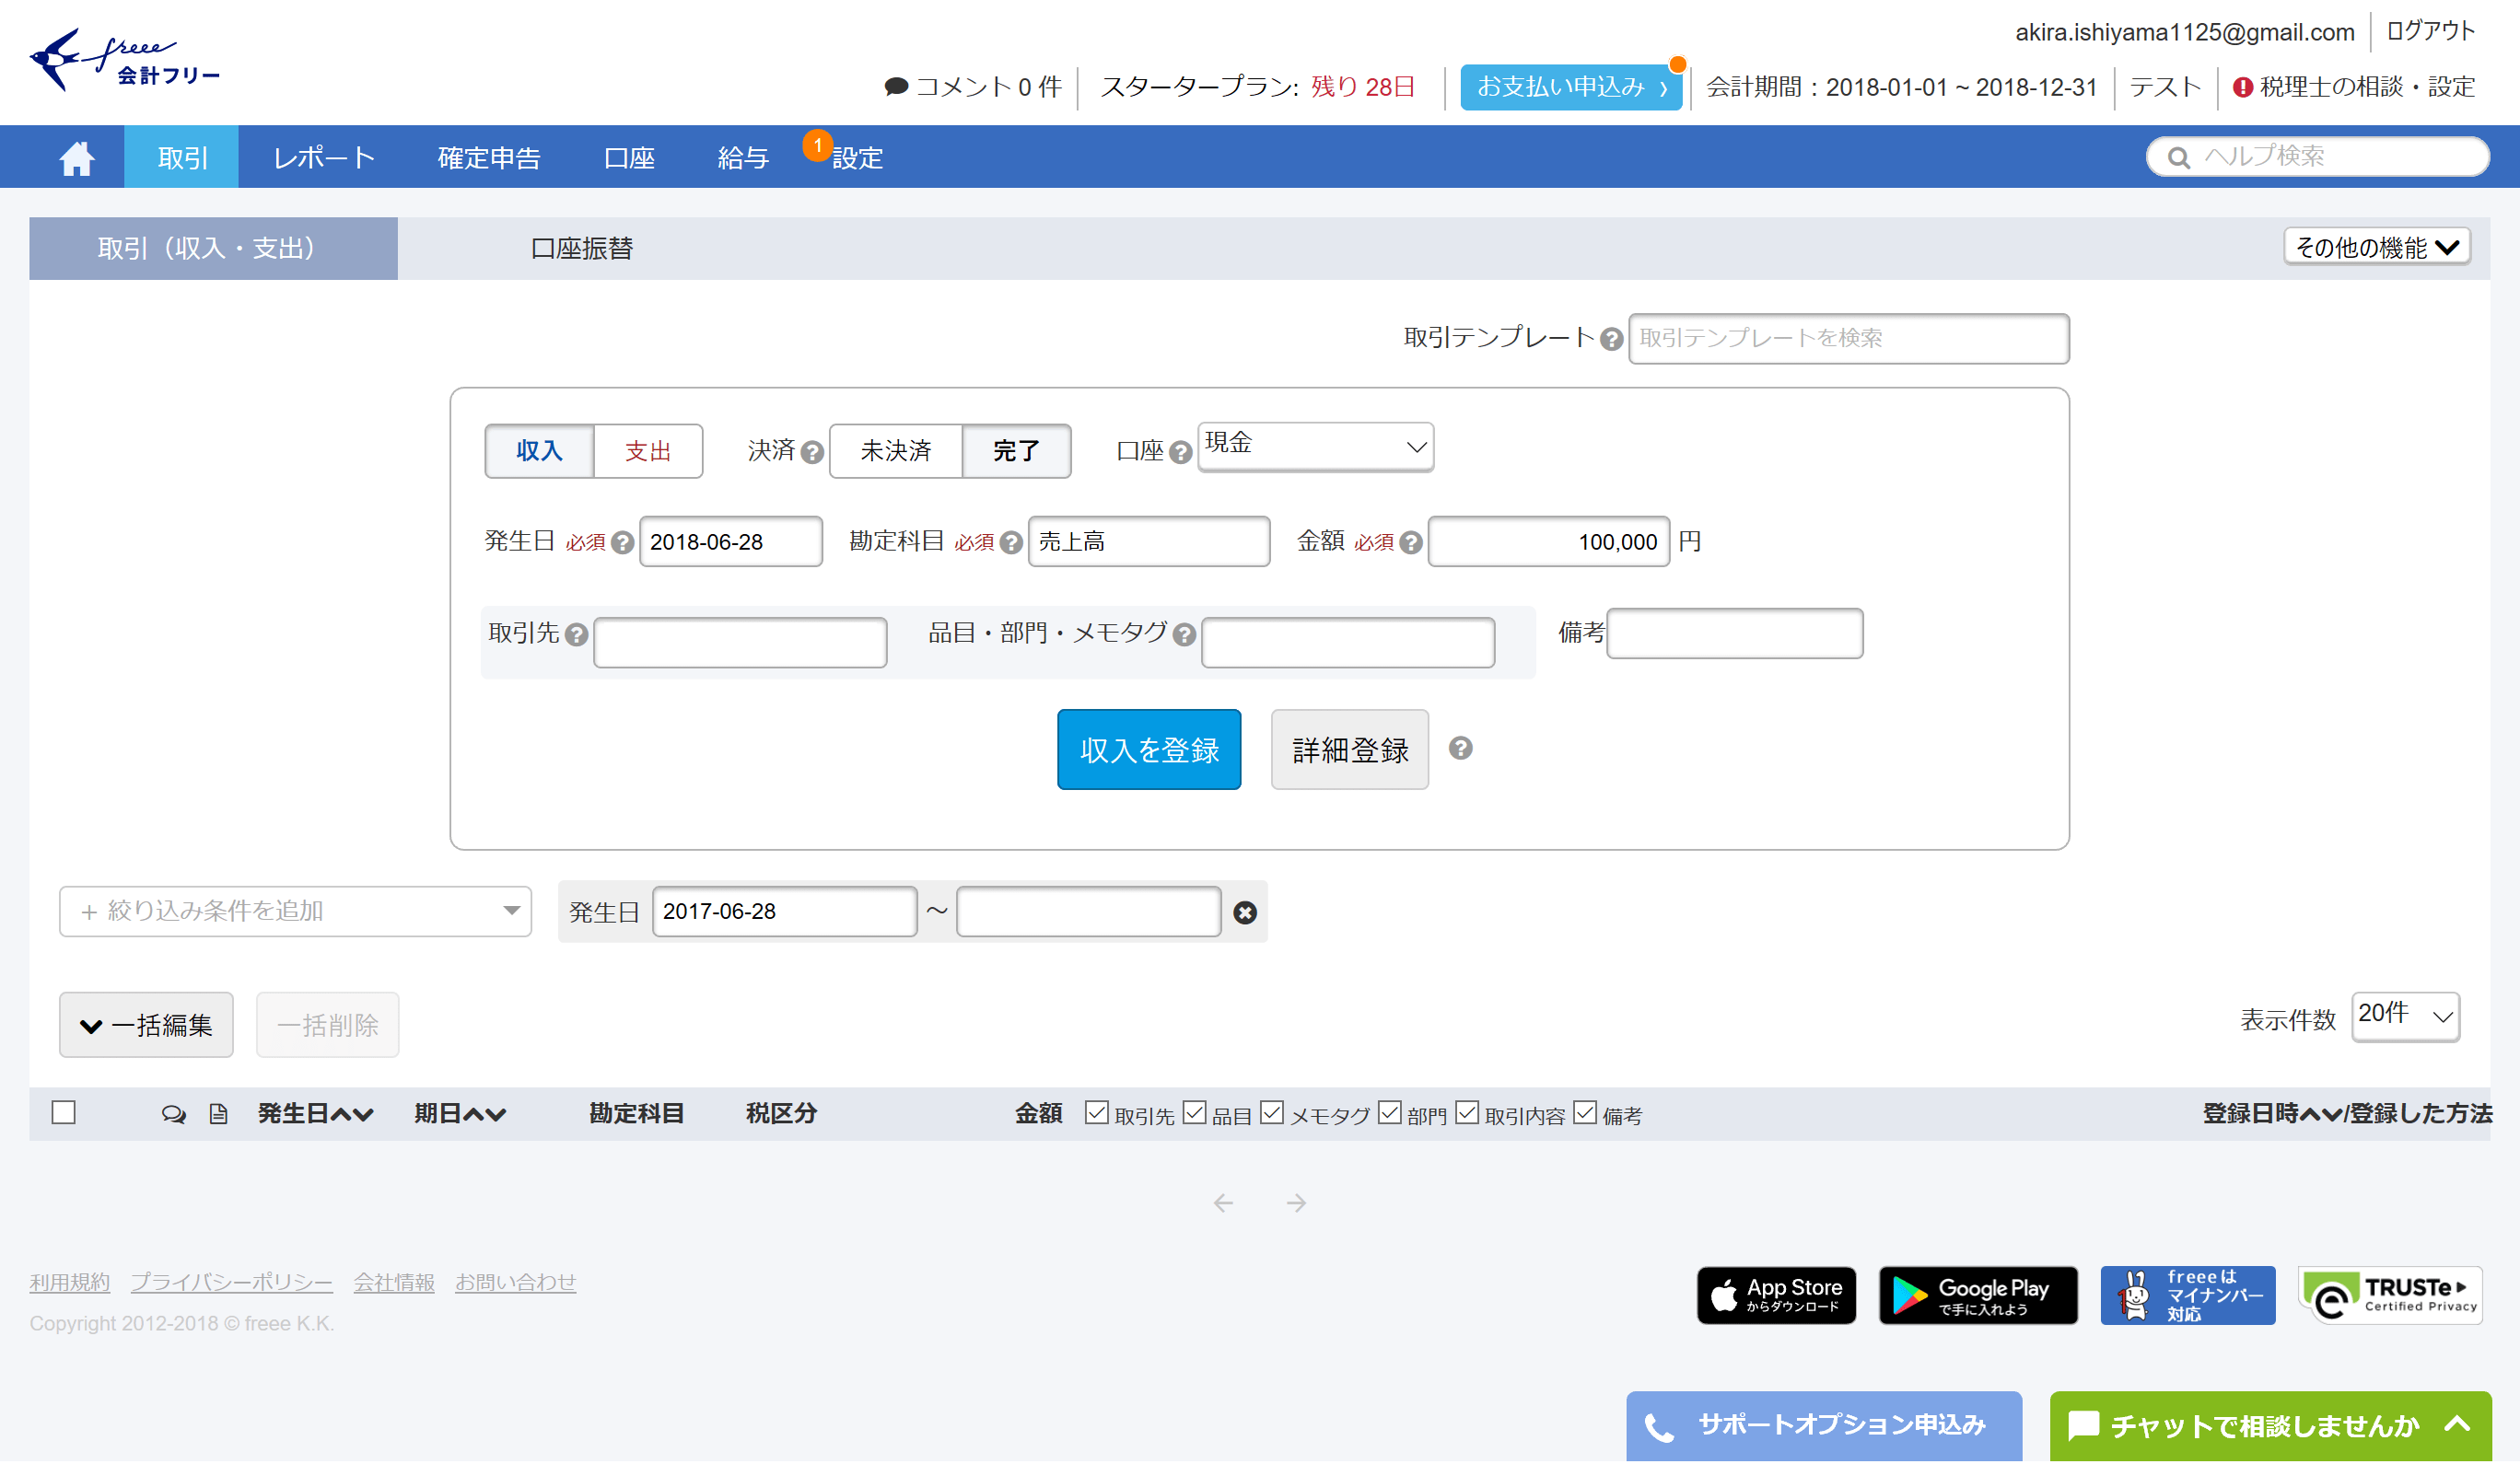Click help icon beside 取引テンプレート label
The height and width of the screenshot is (1464, 2520).
[x=1610, y=340]
